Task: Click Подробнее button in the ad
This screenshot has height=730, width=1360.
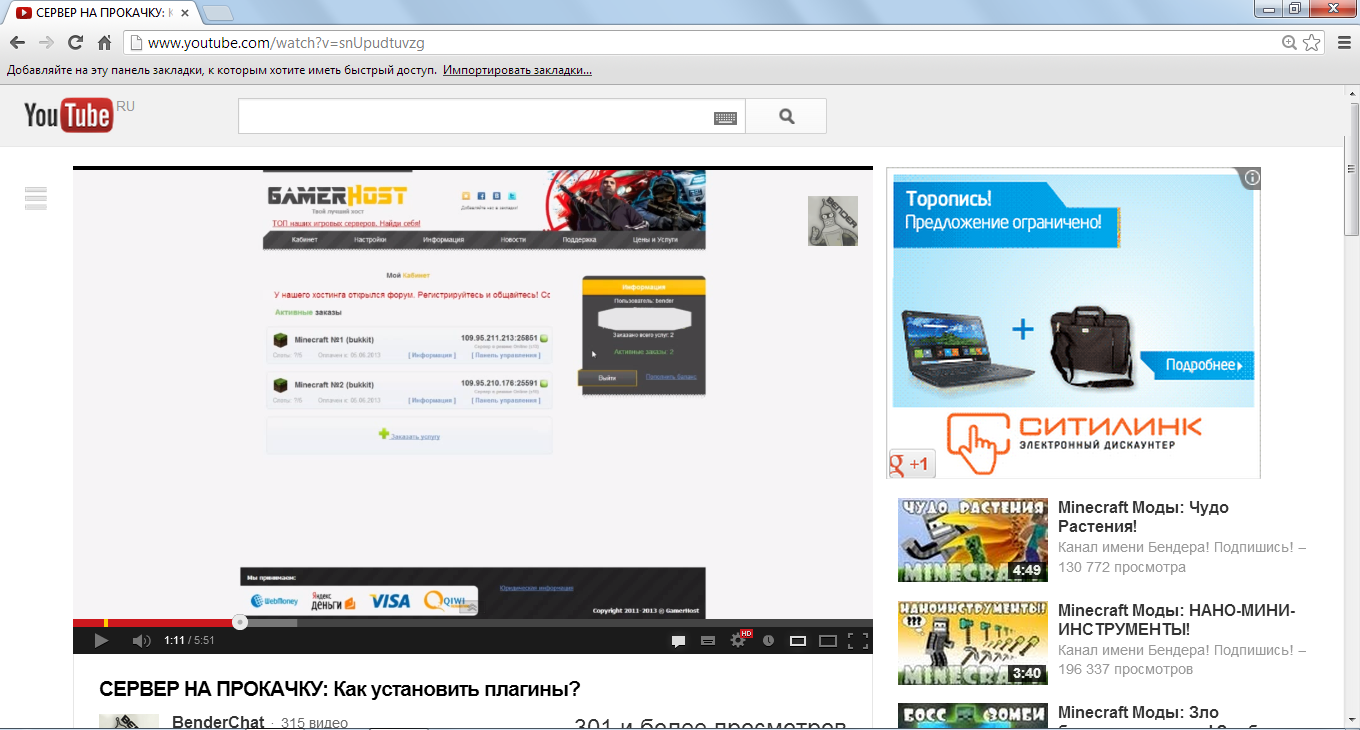Action: (1196, 365)
